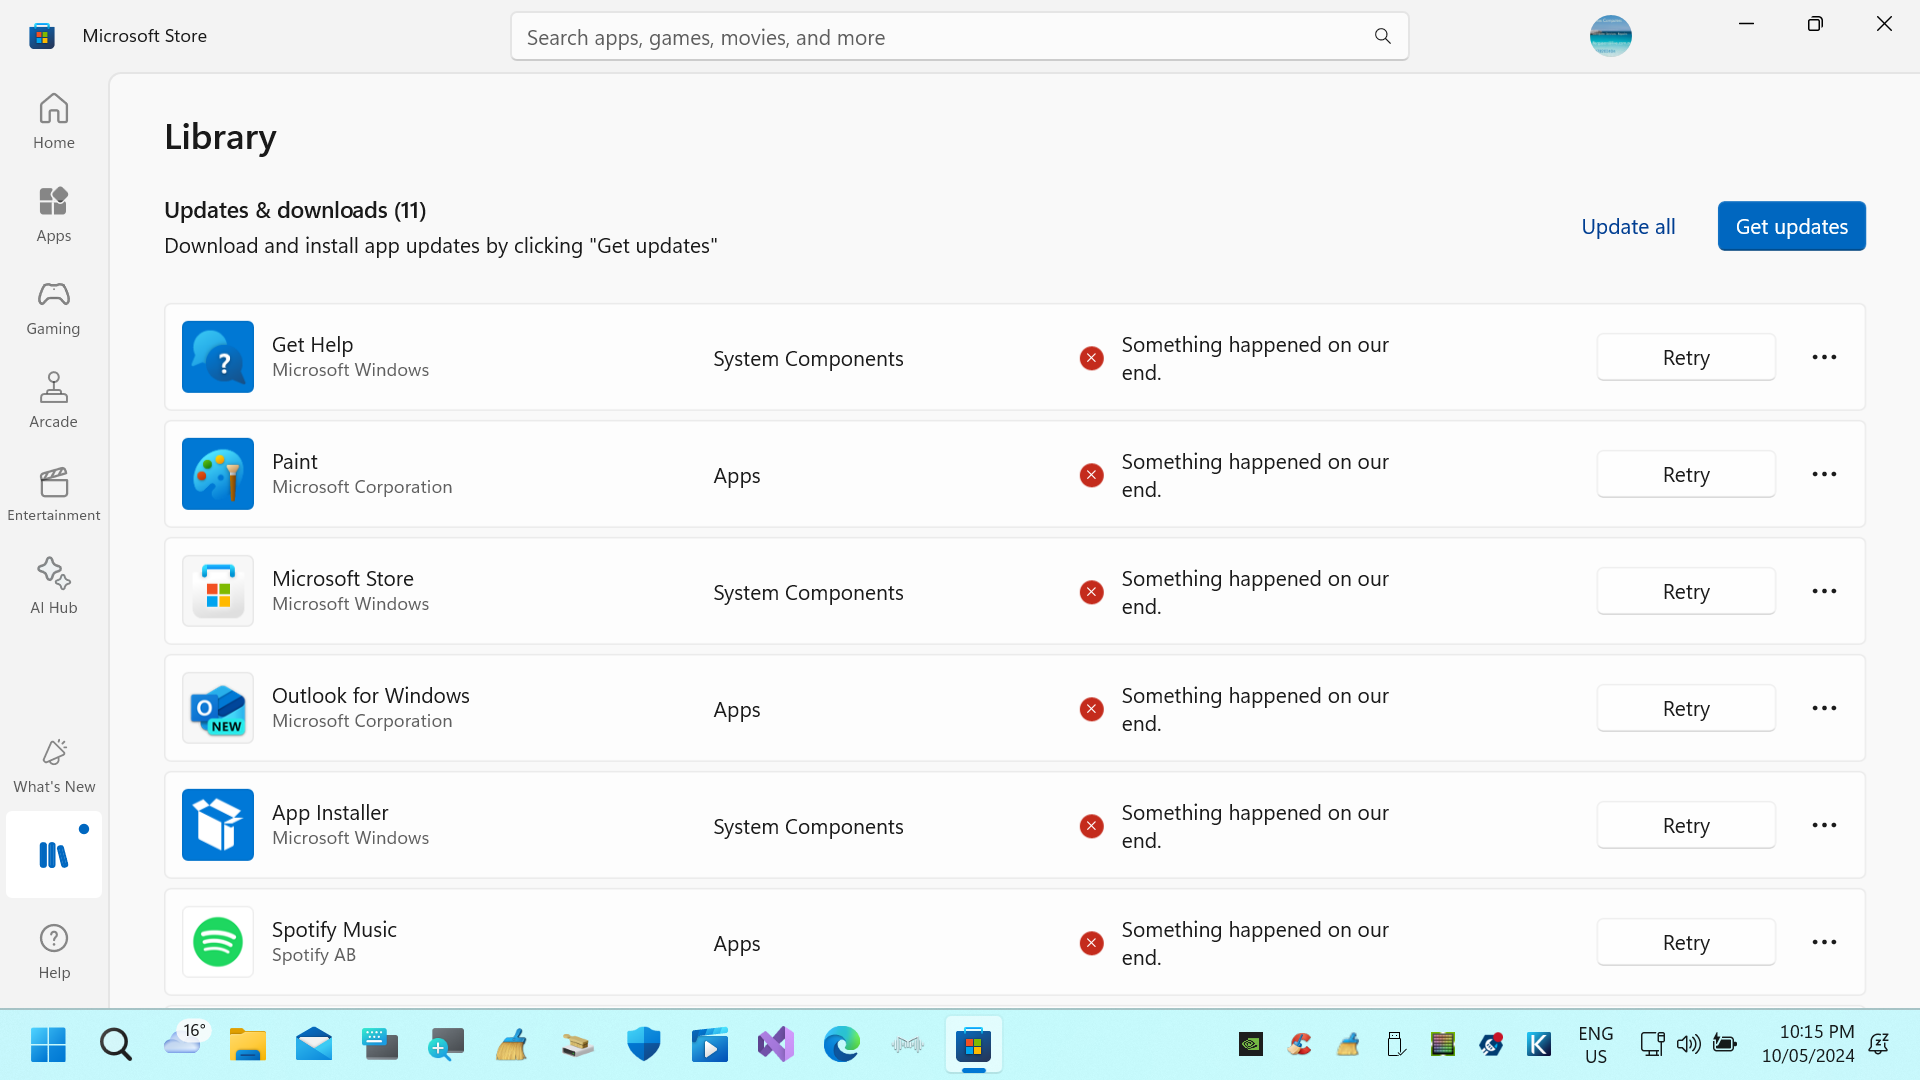This screenshot has height=1080, width=1920.
Task: Click the App Installer app name
Action: [330, 812]
